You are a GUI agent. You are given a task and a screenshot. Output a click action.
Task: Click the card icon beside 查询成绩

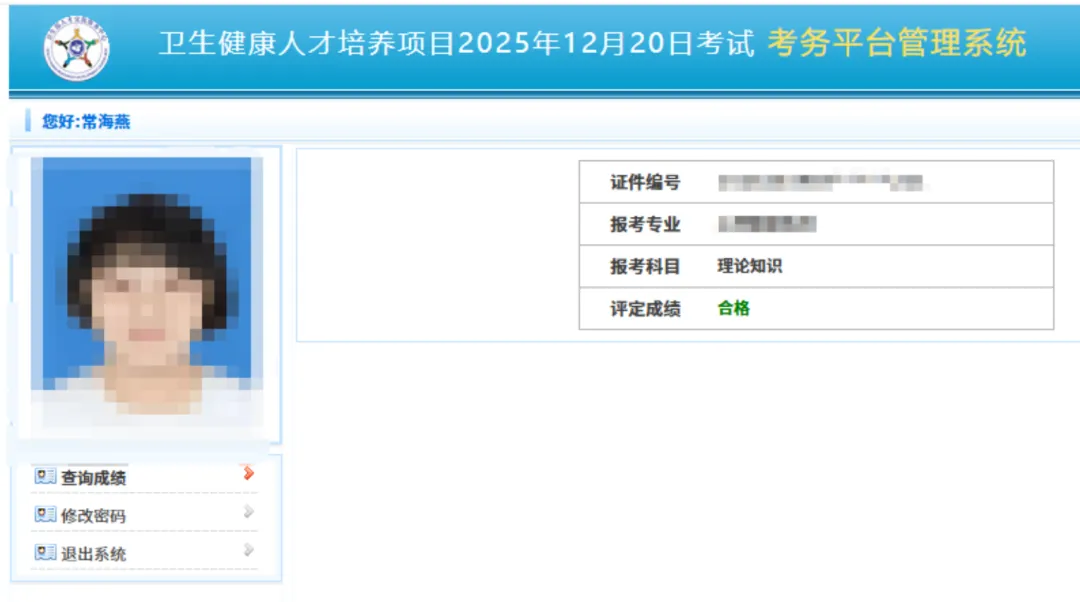45,477
